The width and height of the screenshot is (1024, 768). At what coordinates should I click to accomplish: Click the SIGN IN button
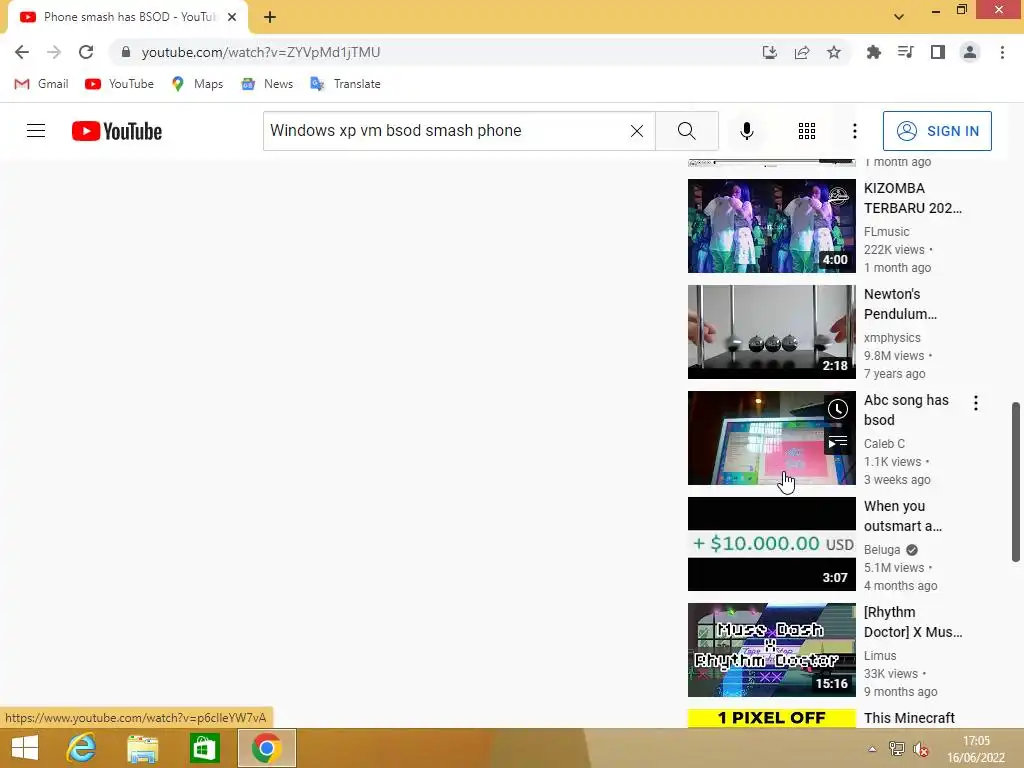coord(936,131)
